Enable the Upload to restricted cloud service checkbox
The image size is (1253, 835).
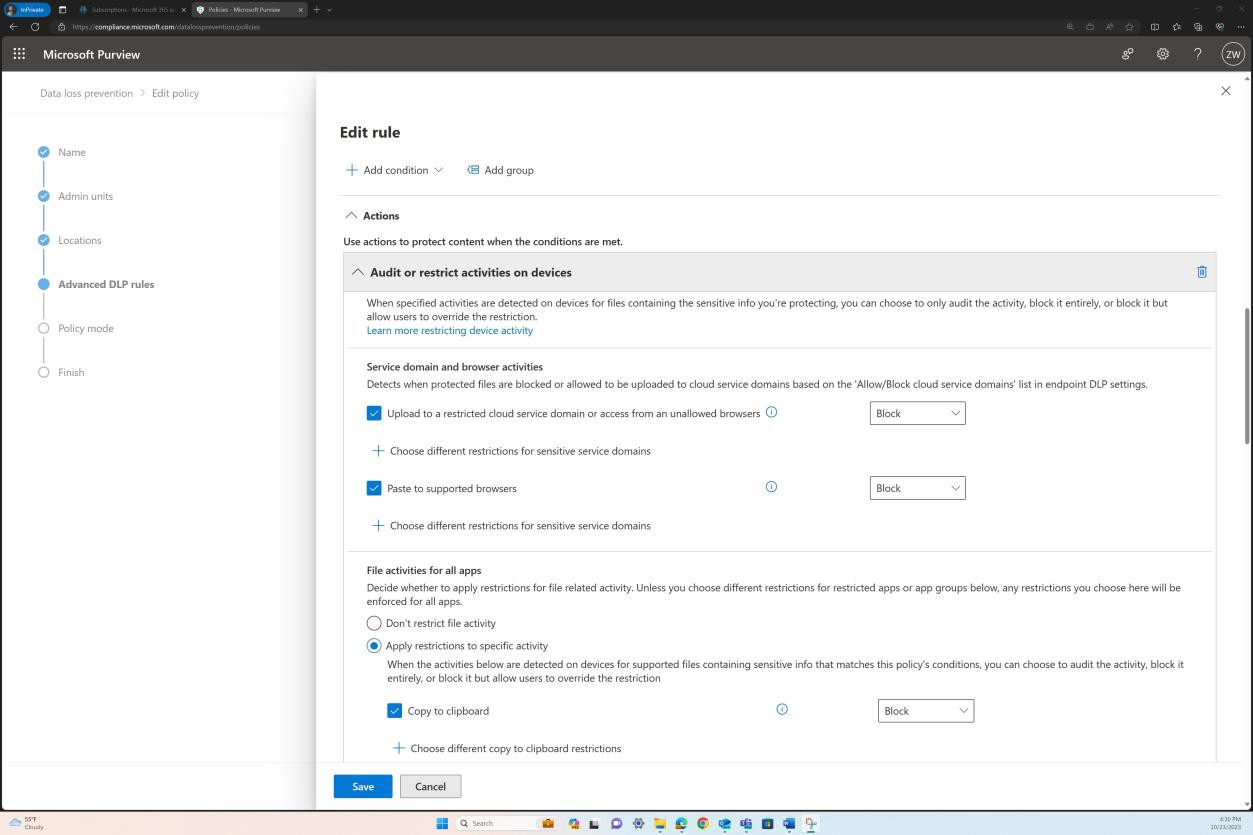pyautogui.click(x=374, y=412)
